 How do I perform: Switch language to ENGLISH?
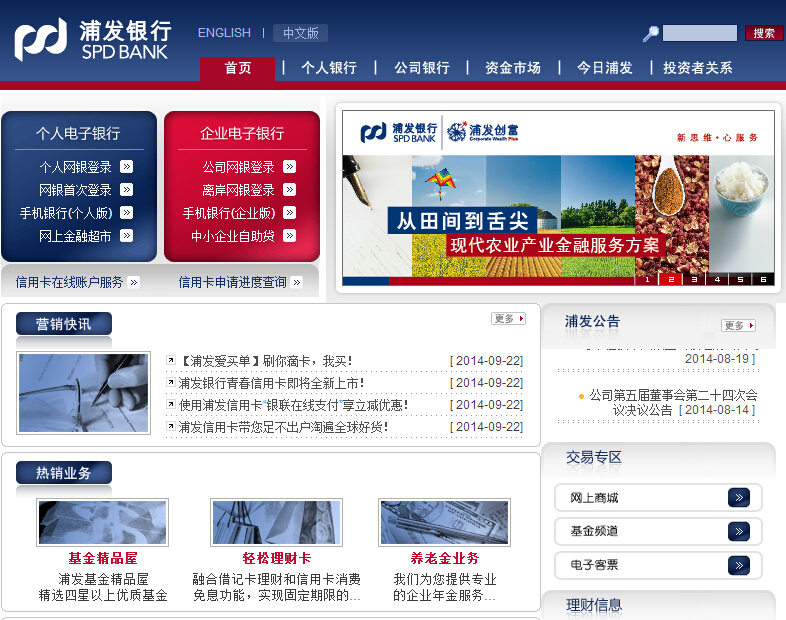click(224, 33)
